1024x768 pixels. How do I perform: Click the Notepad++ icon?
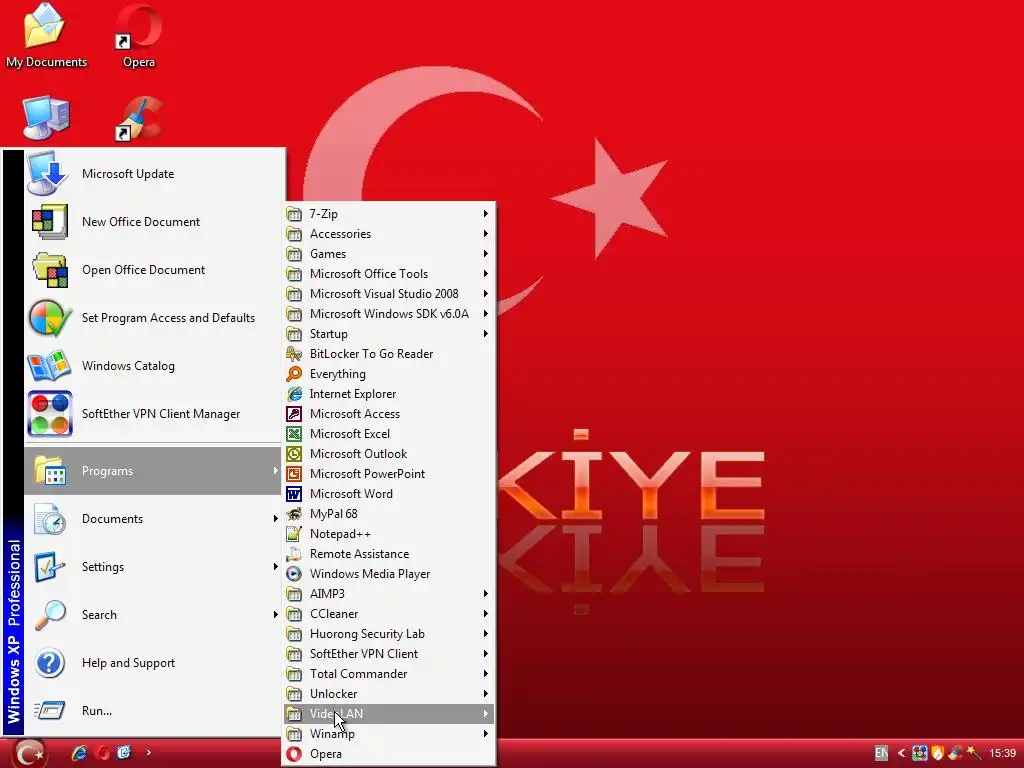[x=295, y=534]
